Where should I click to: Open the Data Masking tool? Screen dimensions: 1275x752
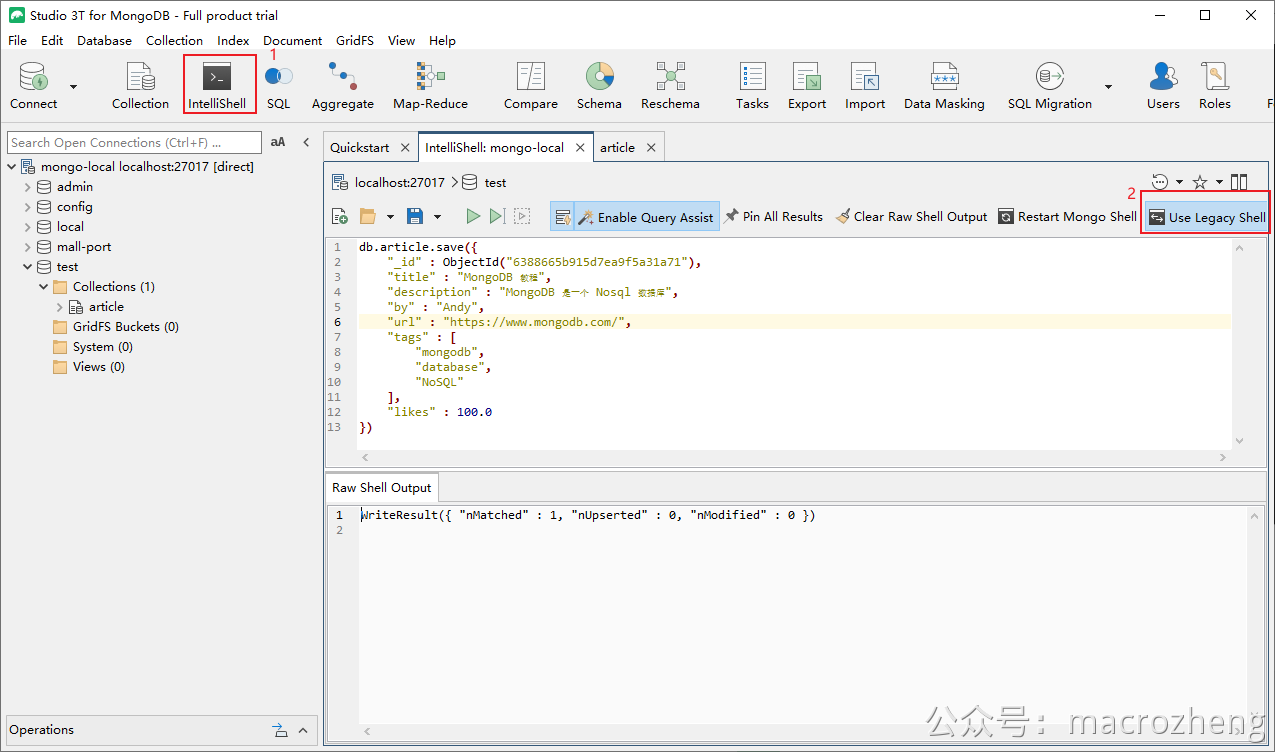pos(944,85)
